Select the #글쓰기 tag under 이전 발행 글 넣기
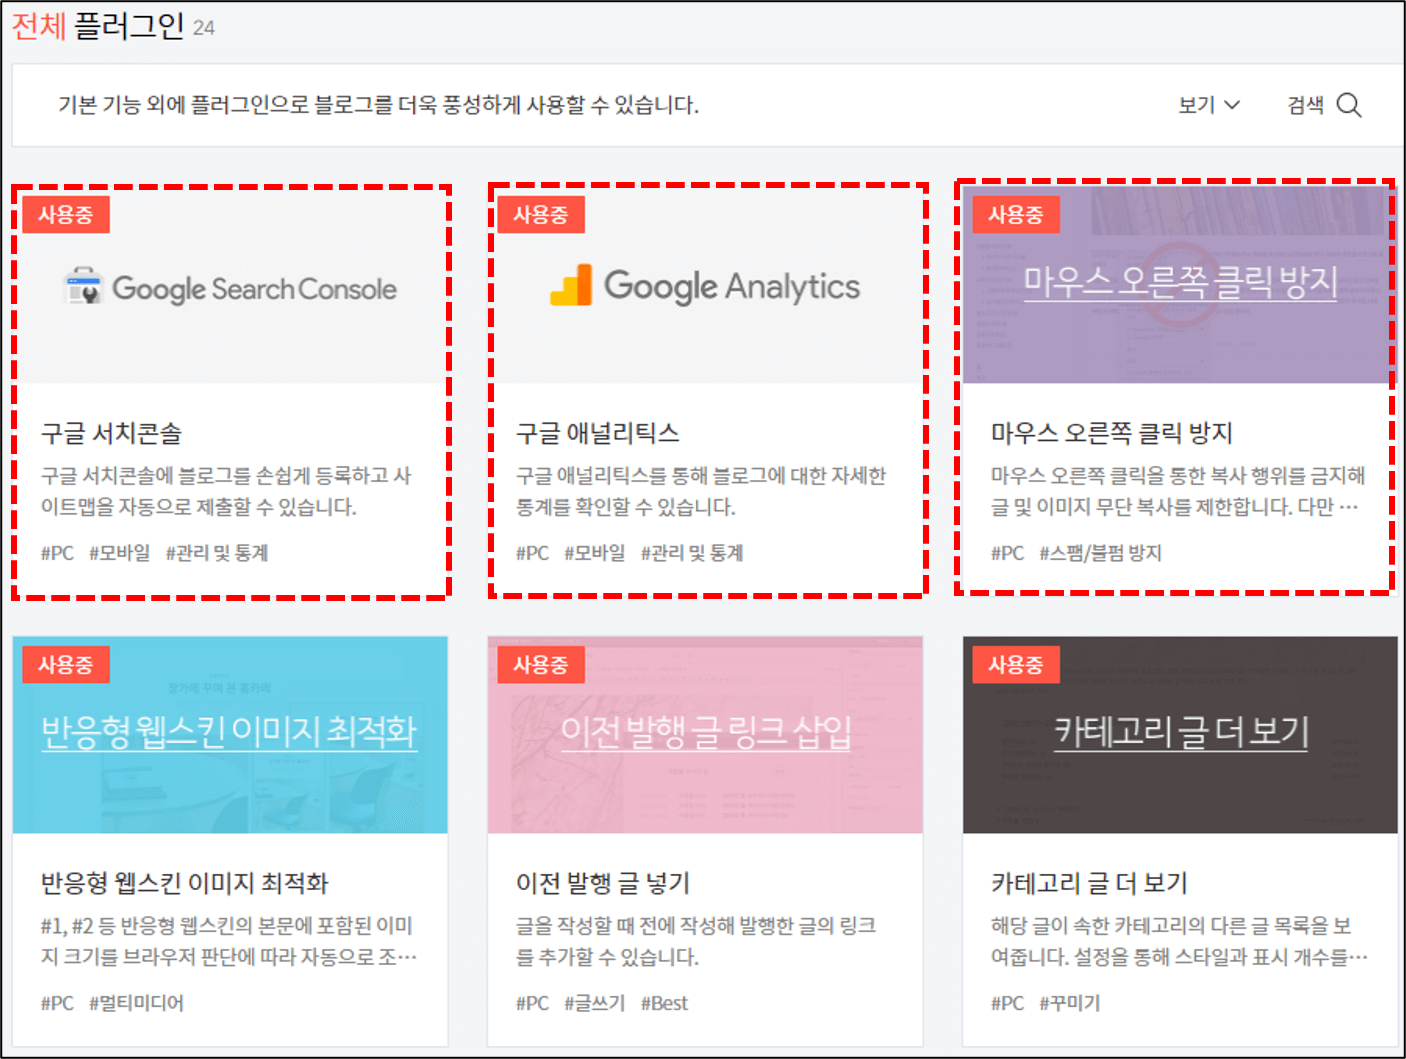 [593, 1002]
